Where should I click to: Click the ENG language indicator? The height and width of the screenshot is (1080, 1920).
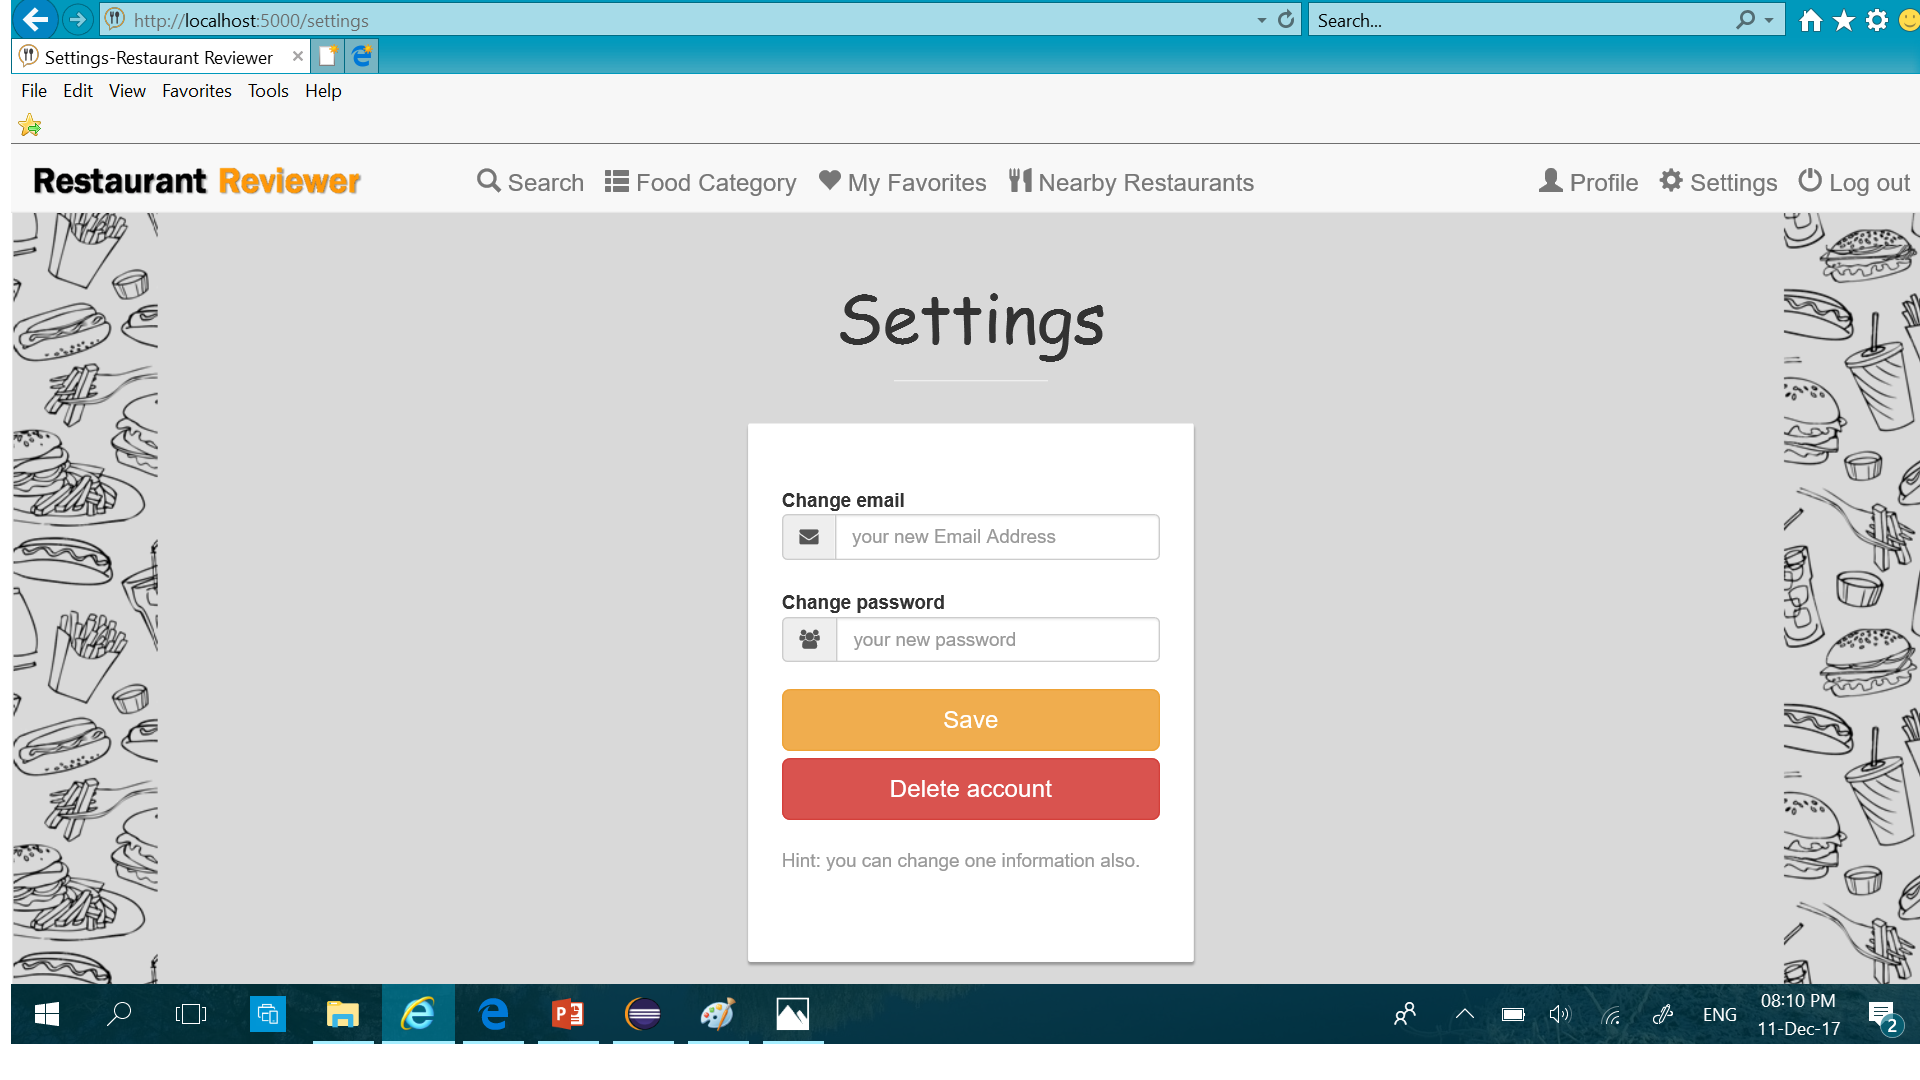(x=1719, y=1014)
